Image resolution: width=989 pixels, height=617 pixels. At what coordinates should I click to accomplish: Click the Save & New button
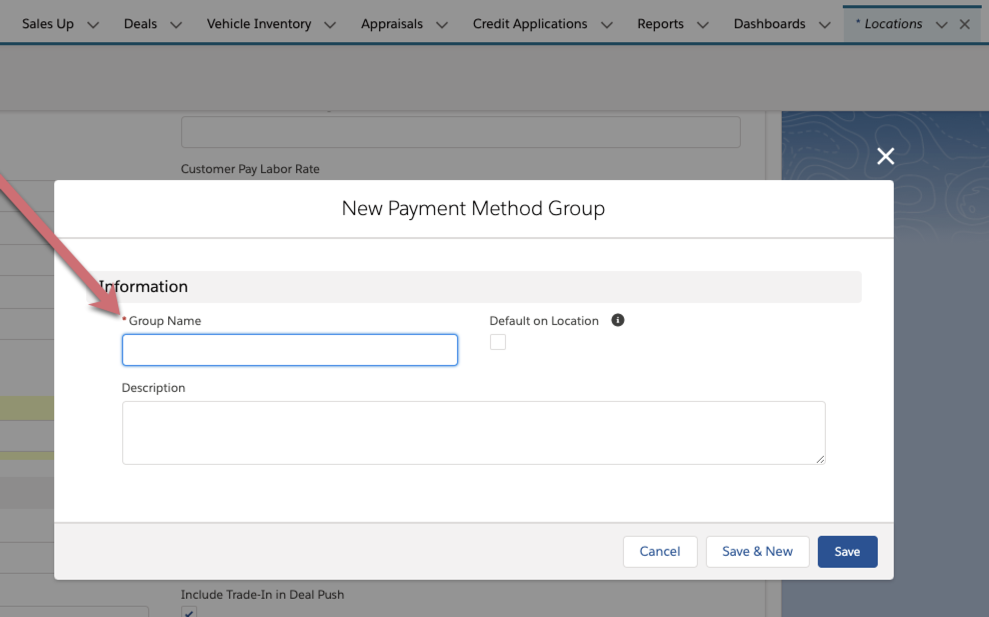pos(758,551)
